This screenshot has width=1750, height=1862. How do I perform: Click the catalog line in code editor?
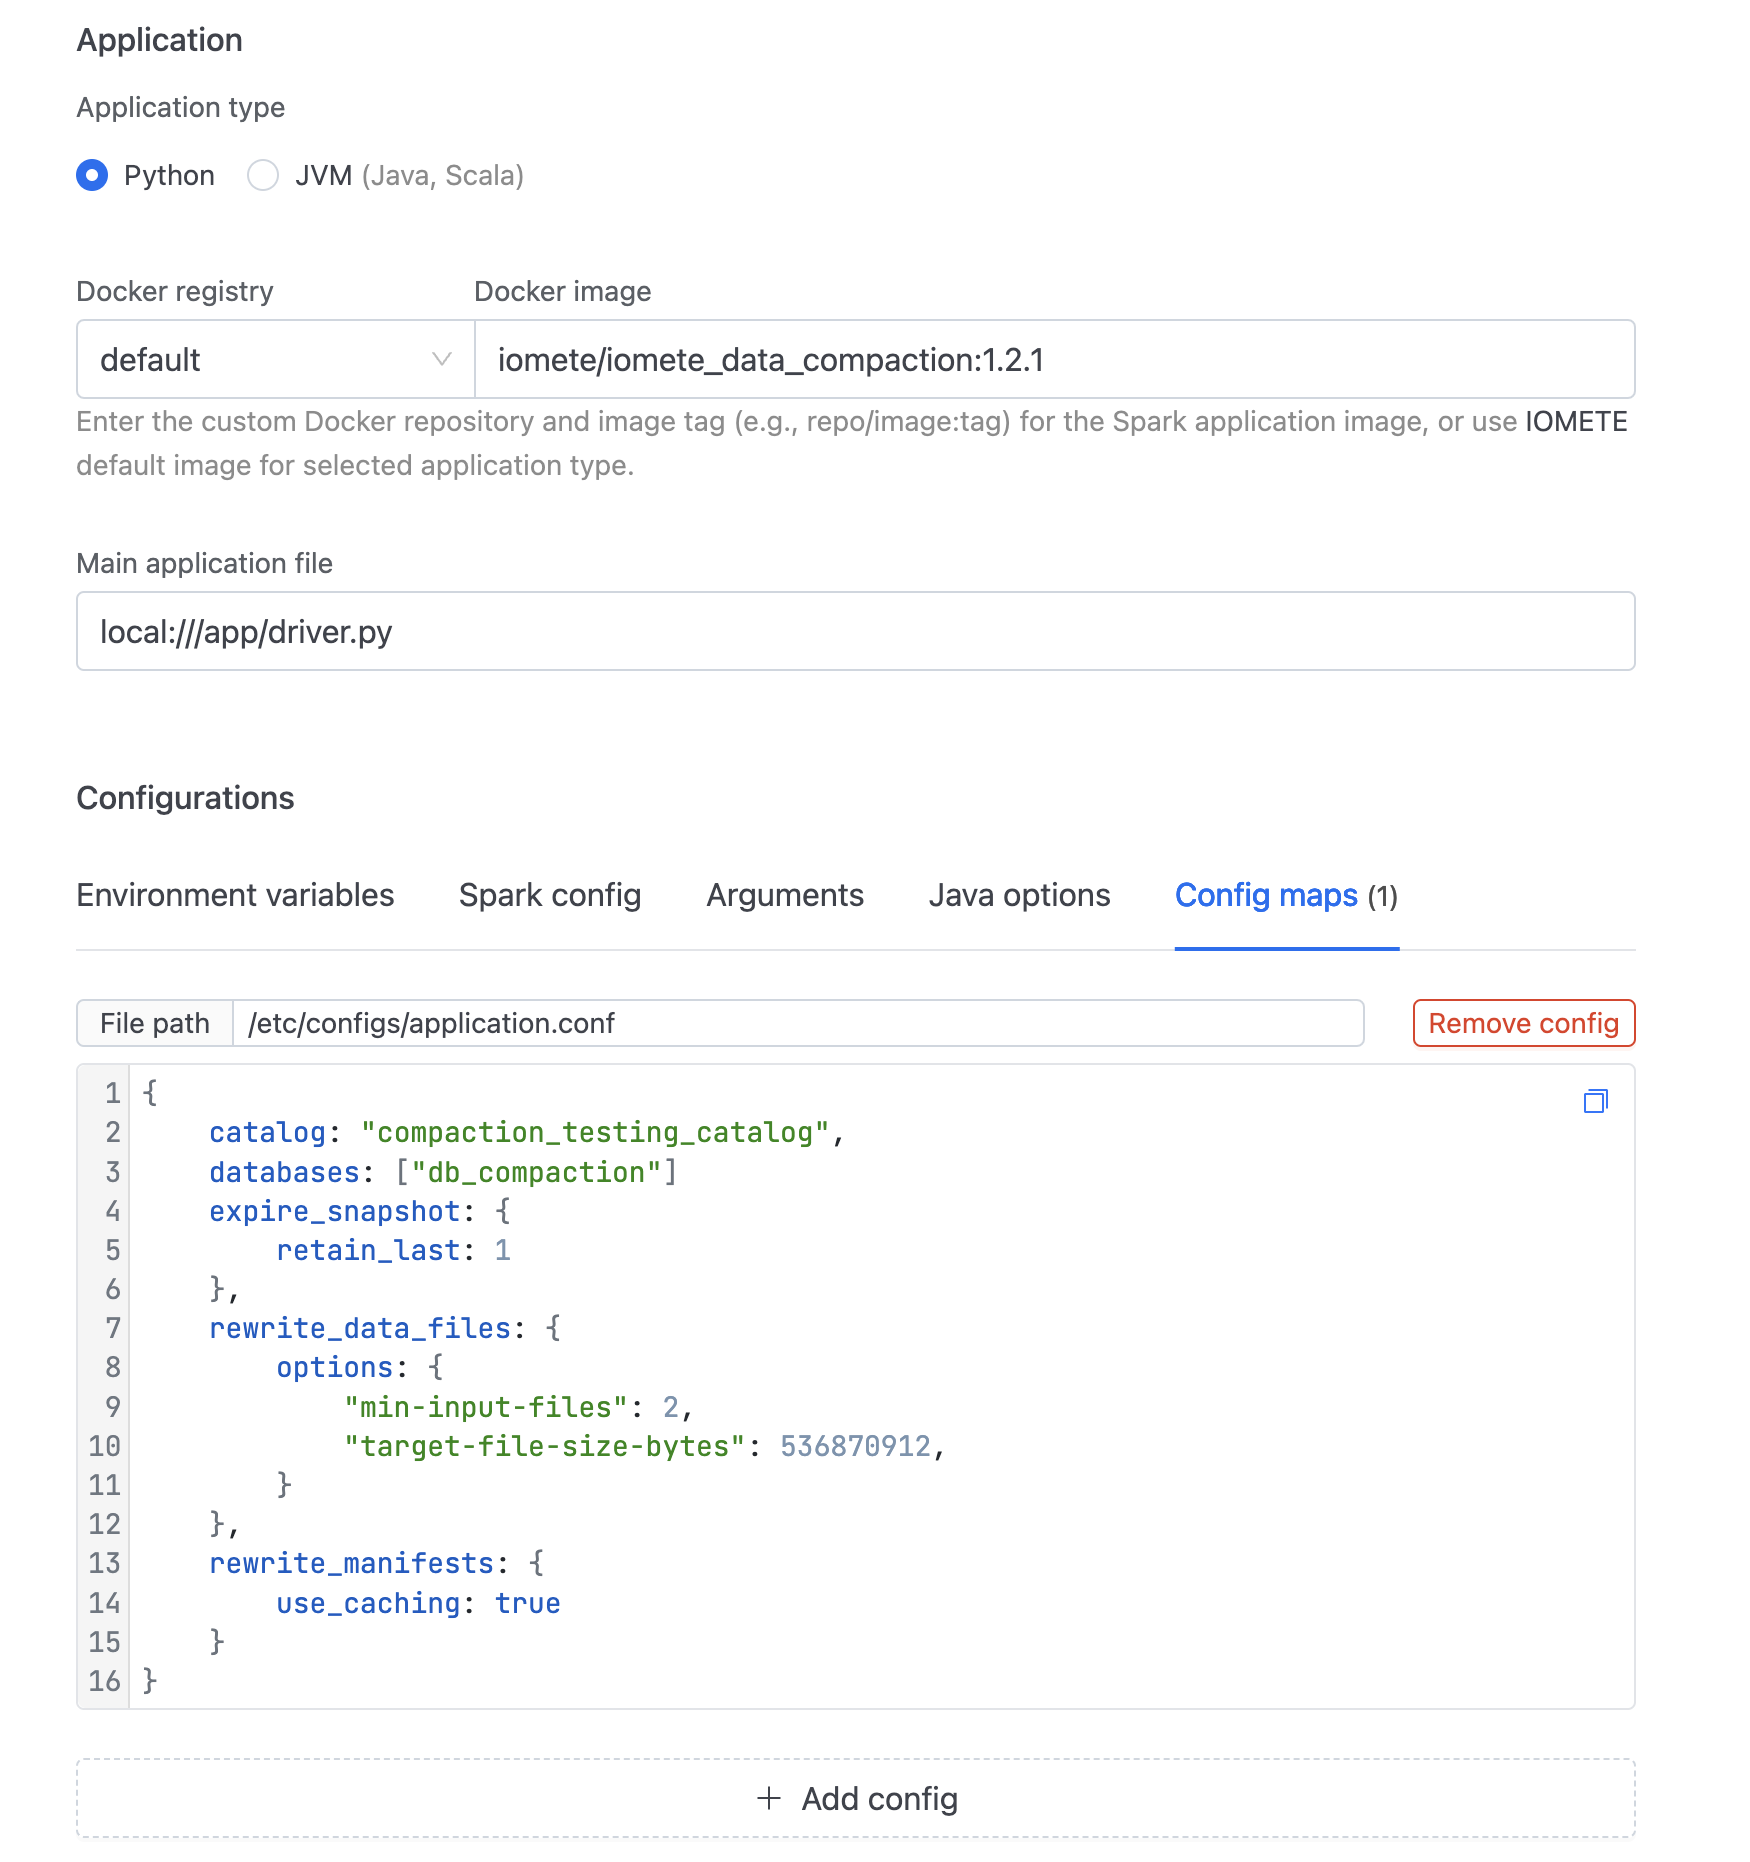[526, 1132]
